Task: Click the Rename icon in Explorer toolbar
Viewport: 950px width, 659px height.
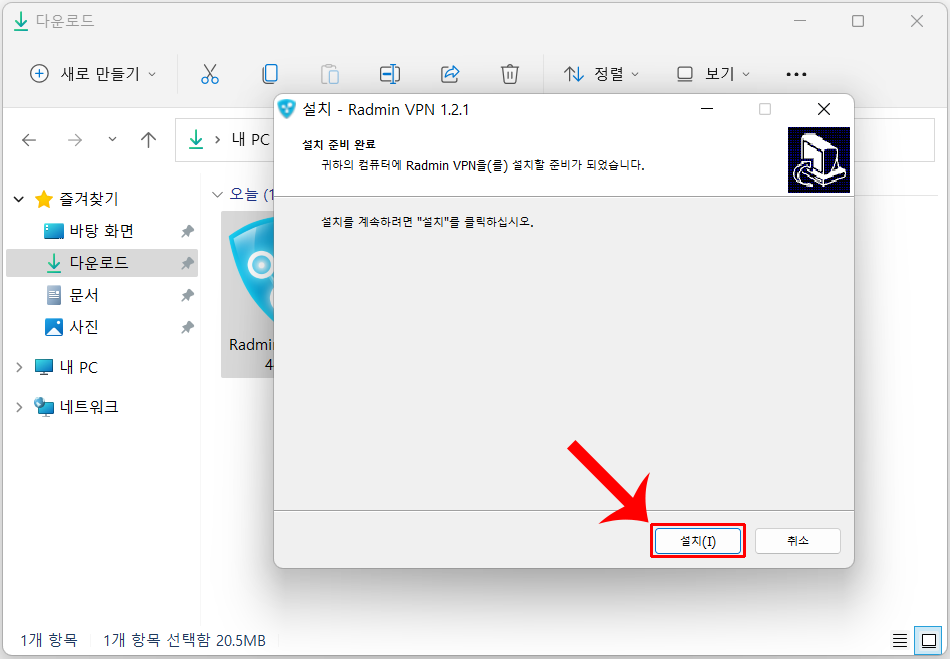Action: (390, 74)
